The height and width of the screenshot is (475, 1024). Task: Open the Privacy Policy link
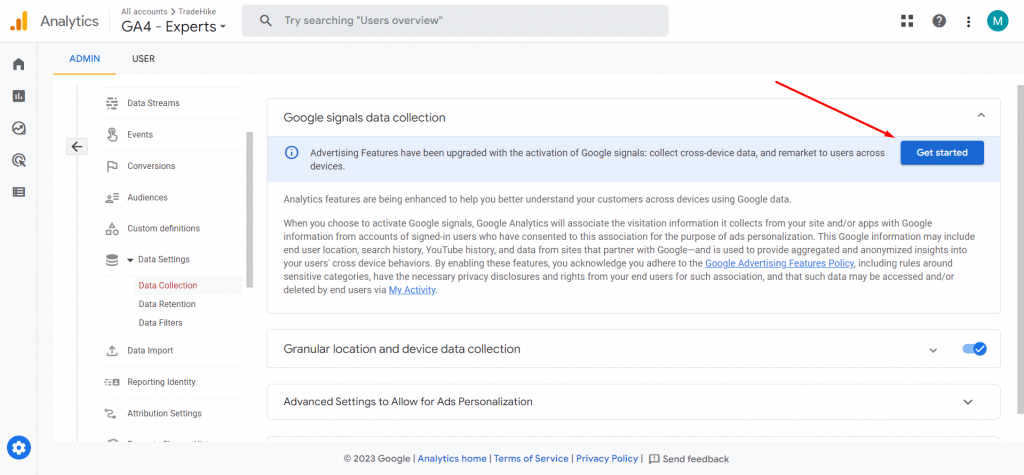(607, 459)
